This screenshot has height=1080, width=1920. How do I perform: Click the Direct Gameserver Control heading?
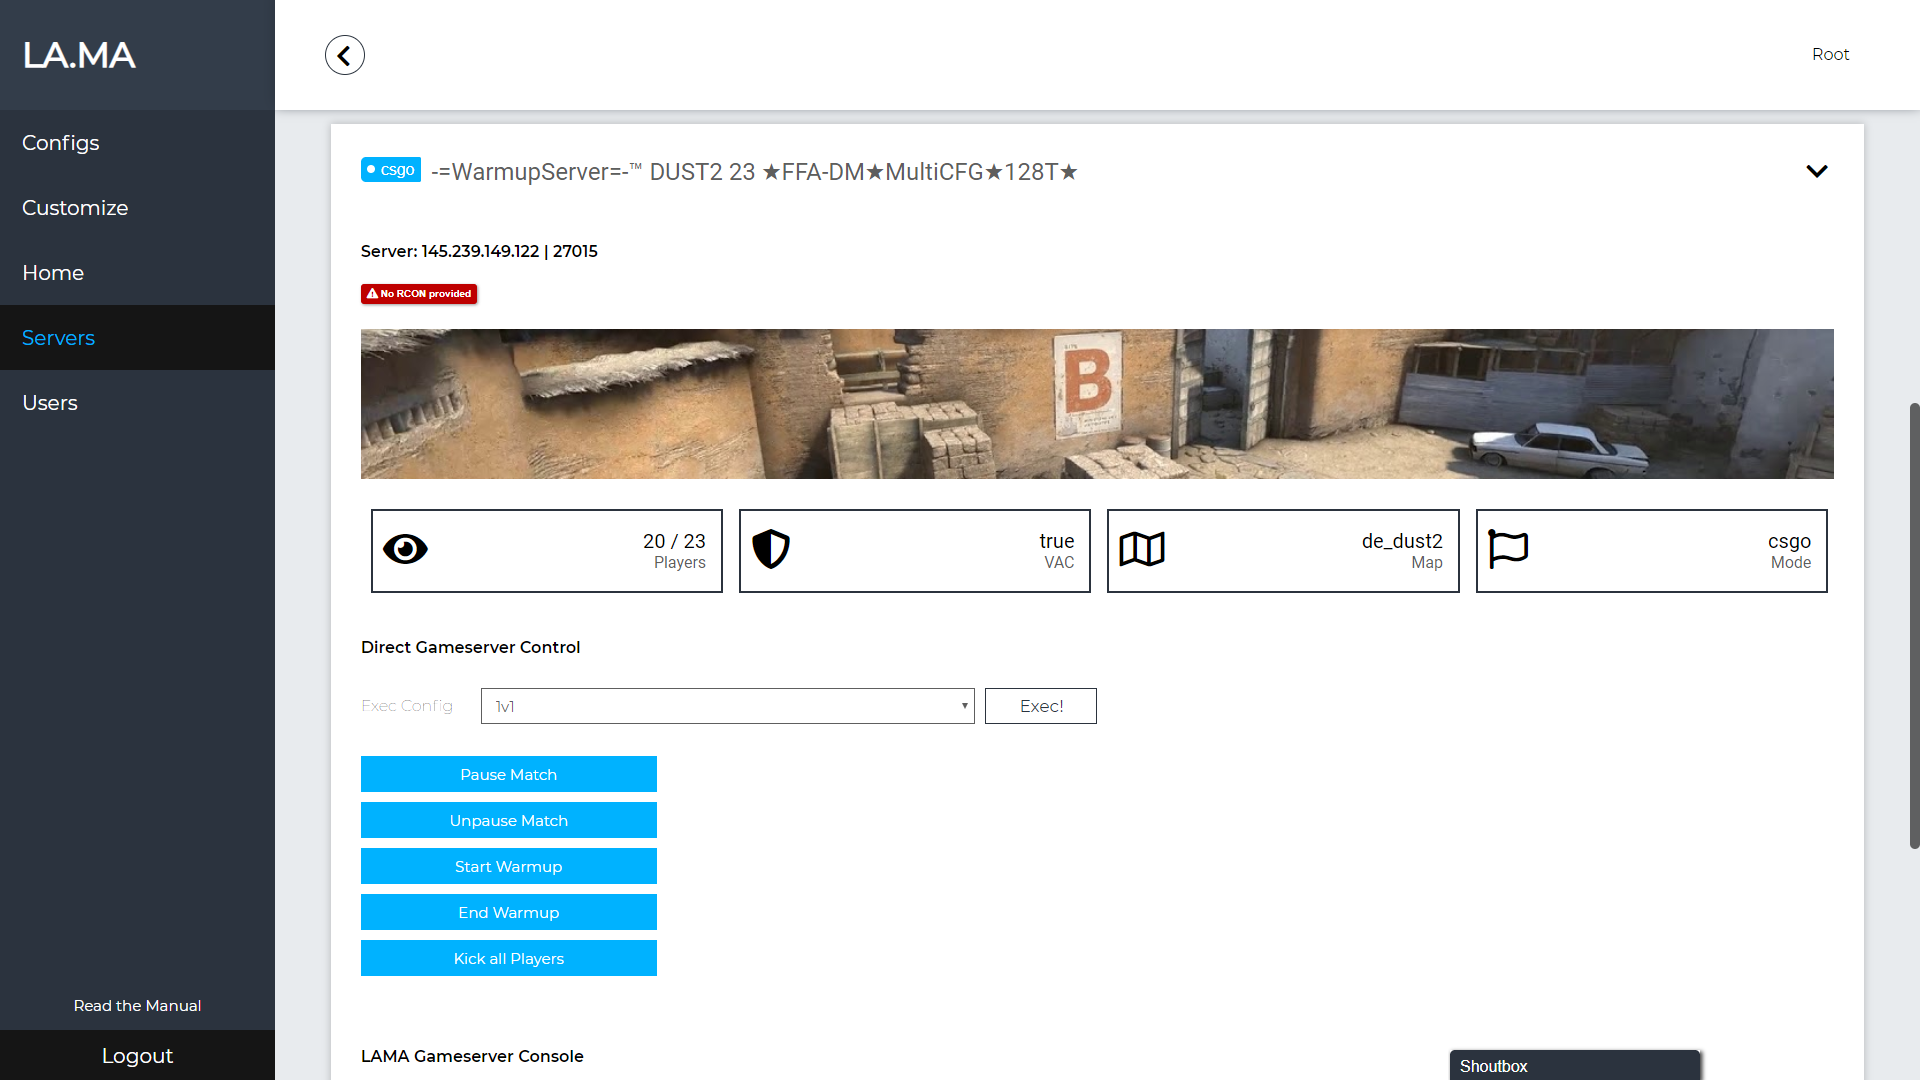pyautogui.click(x=470, y=647)
